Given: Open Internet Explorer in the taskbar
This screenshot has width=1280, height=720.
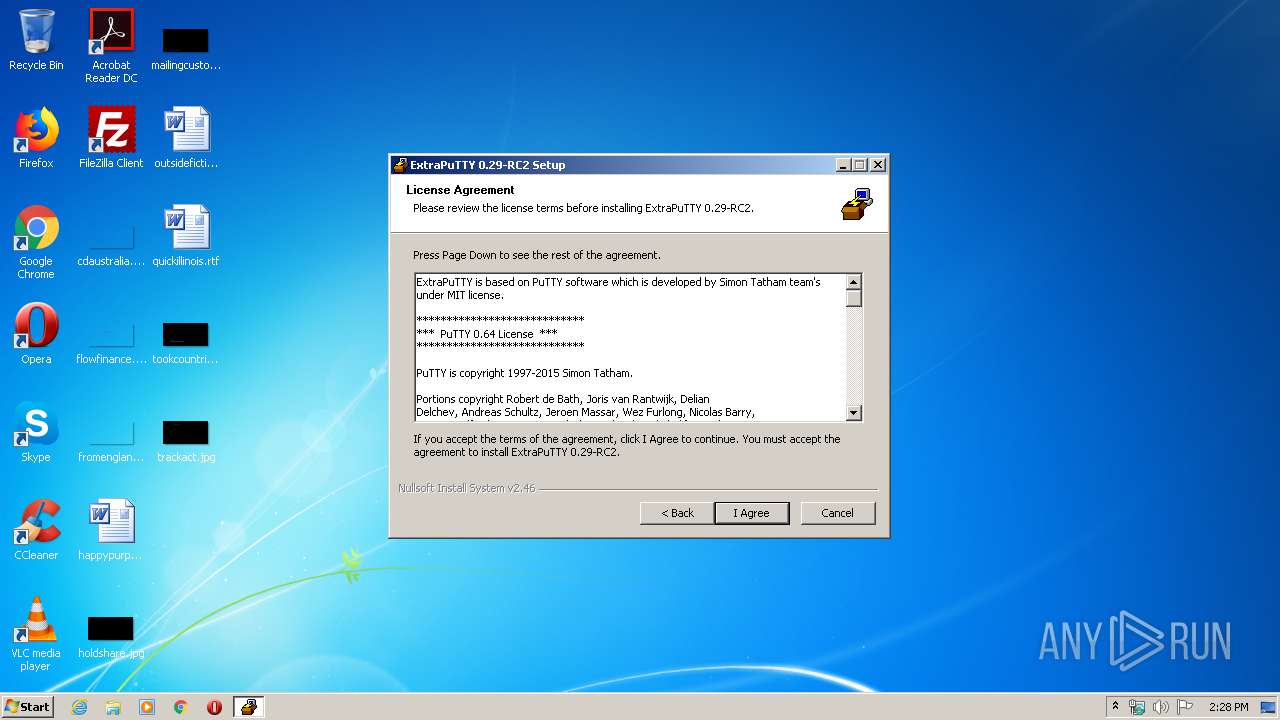Looking at the screenshot, I should [x=80, y=707].
